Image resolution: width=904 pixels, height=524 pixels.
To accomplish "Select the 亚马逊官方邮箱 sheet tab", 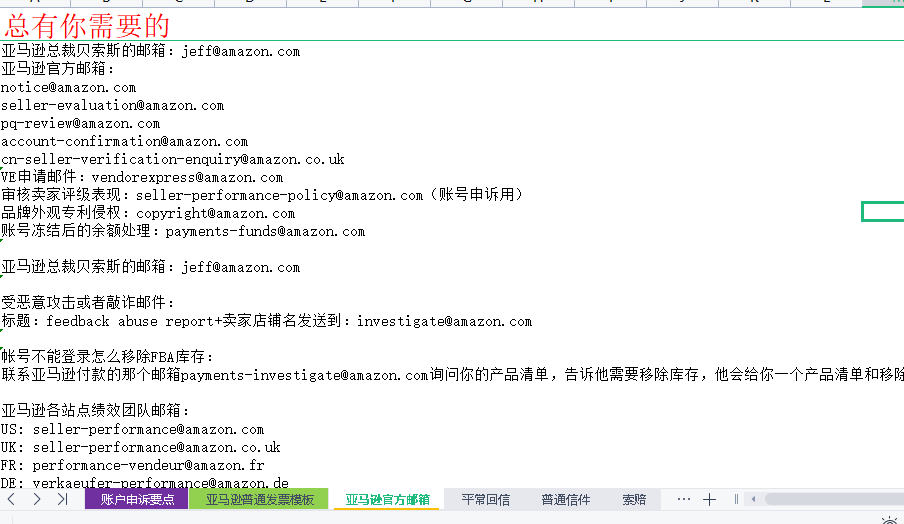I will [x=387, y=499].
